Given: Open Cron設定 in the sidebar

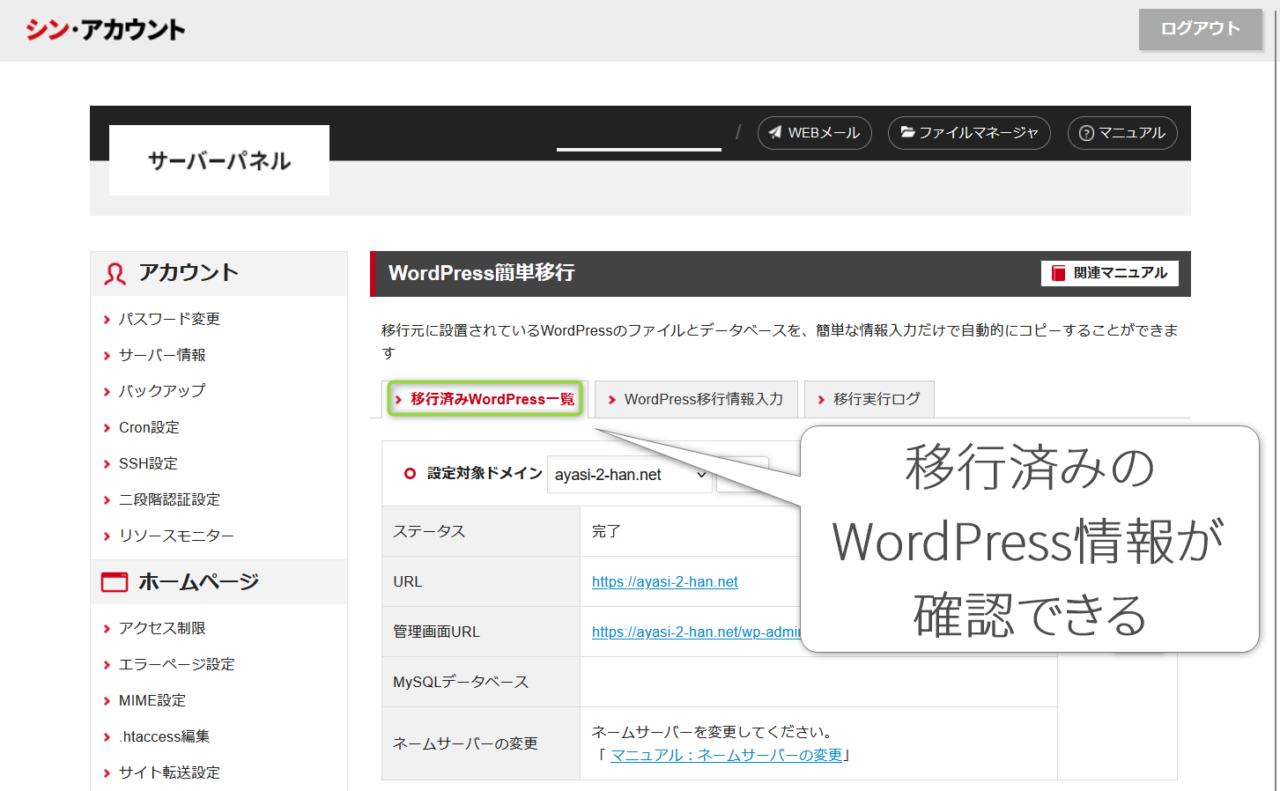Looking at the screenshot, I should tap(149, 427).
